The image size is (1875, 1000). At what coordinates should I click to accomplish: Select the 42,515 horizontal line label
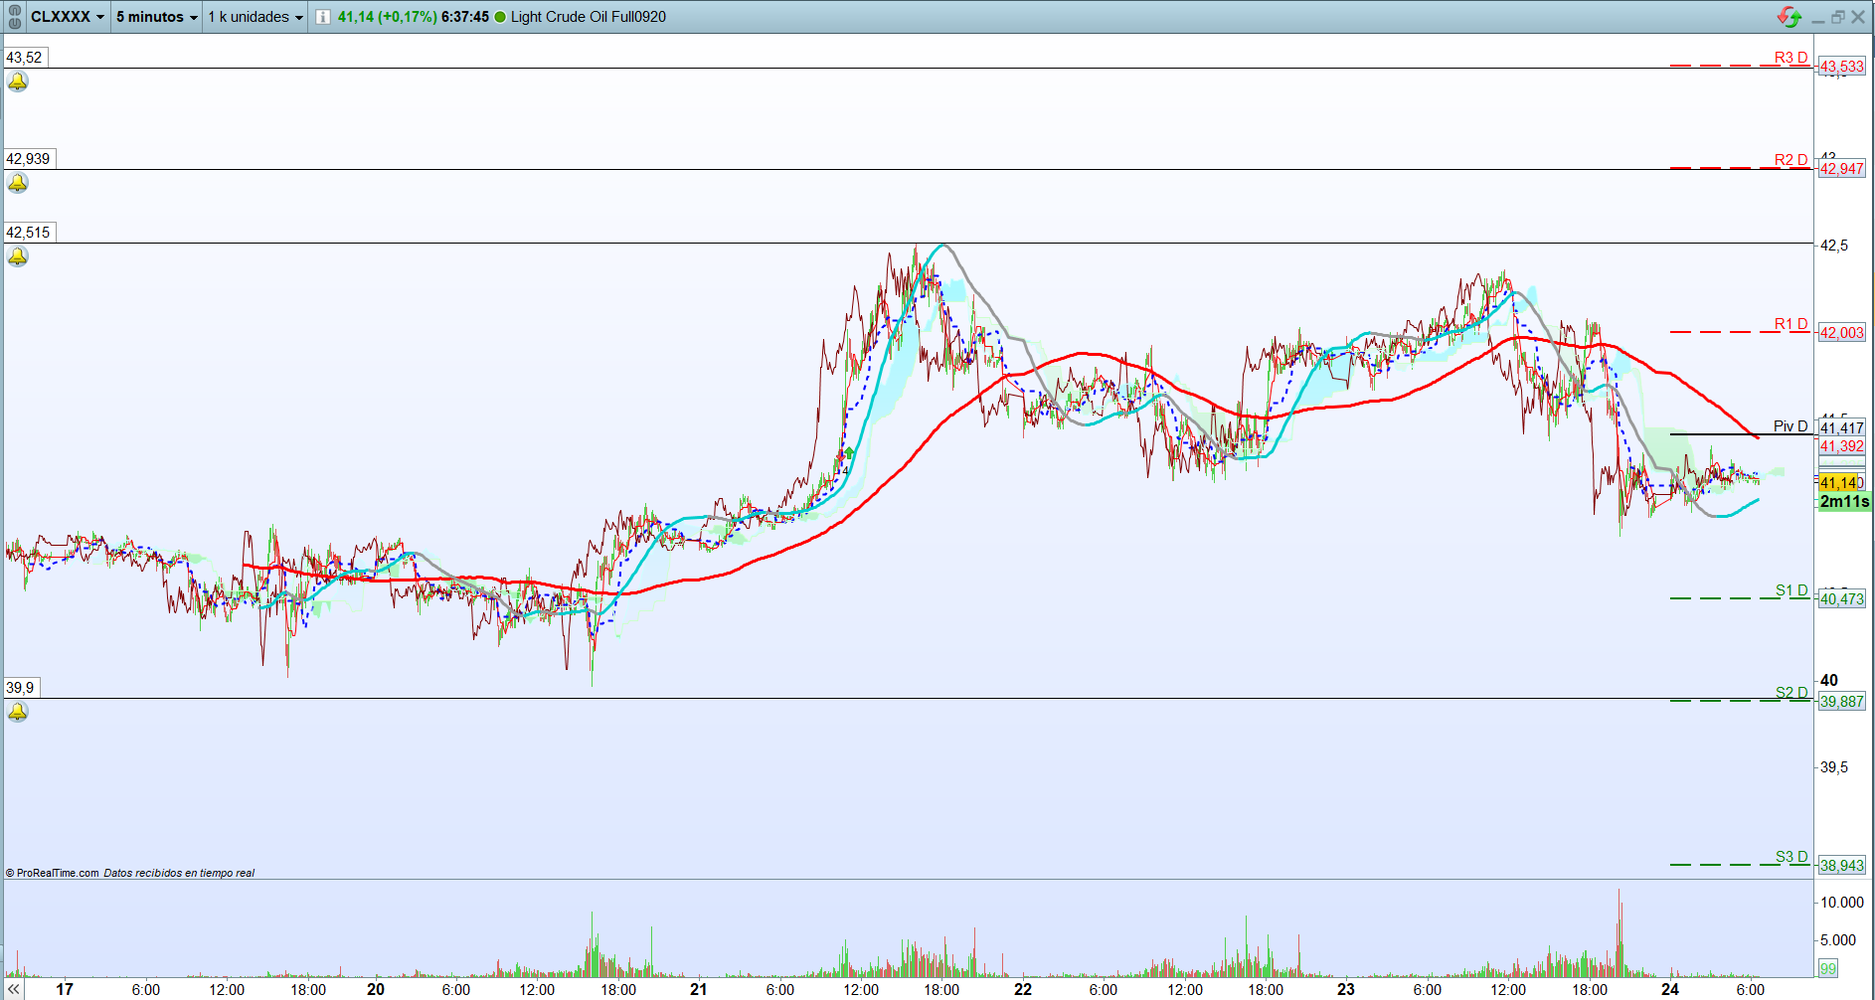coord(29,233)
